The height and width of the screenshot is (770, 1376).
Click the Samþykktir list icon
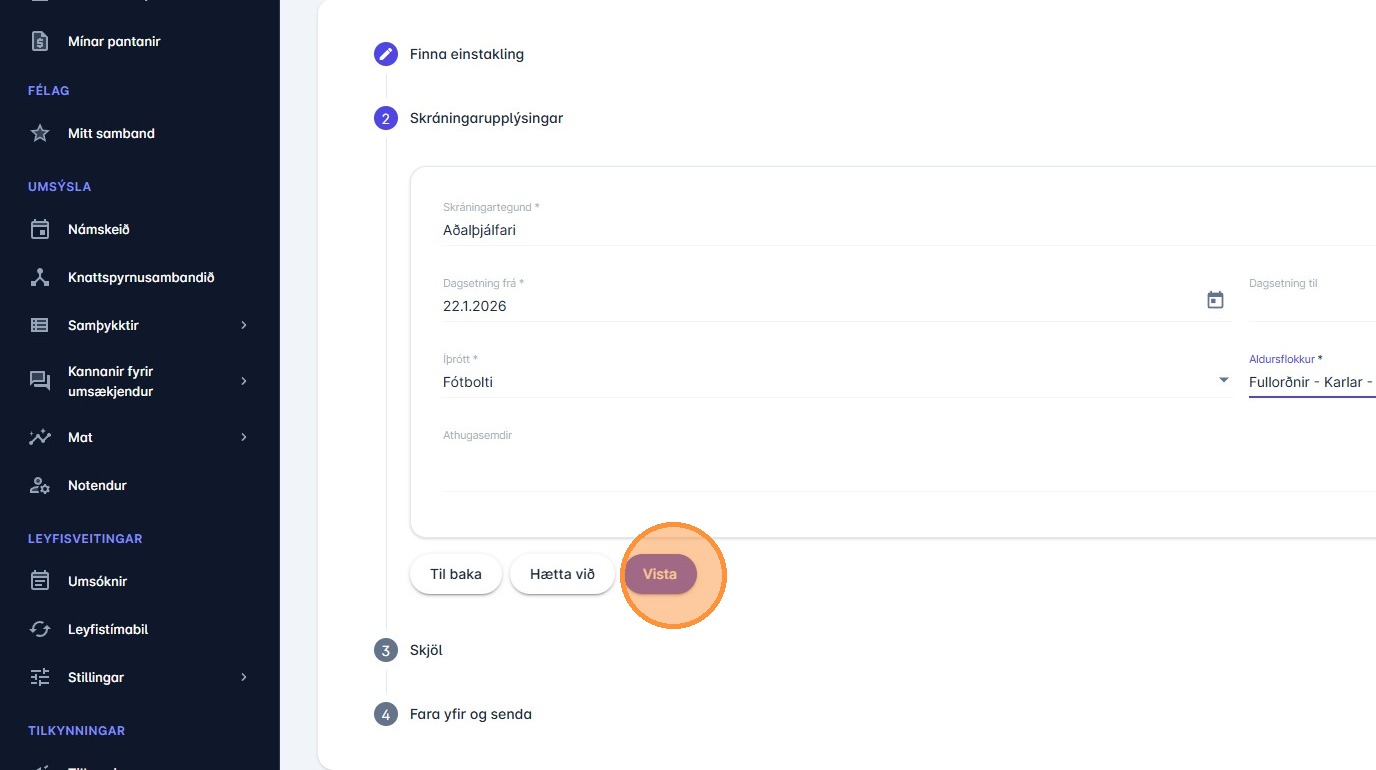(x=40, y=325)
